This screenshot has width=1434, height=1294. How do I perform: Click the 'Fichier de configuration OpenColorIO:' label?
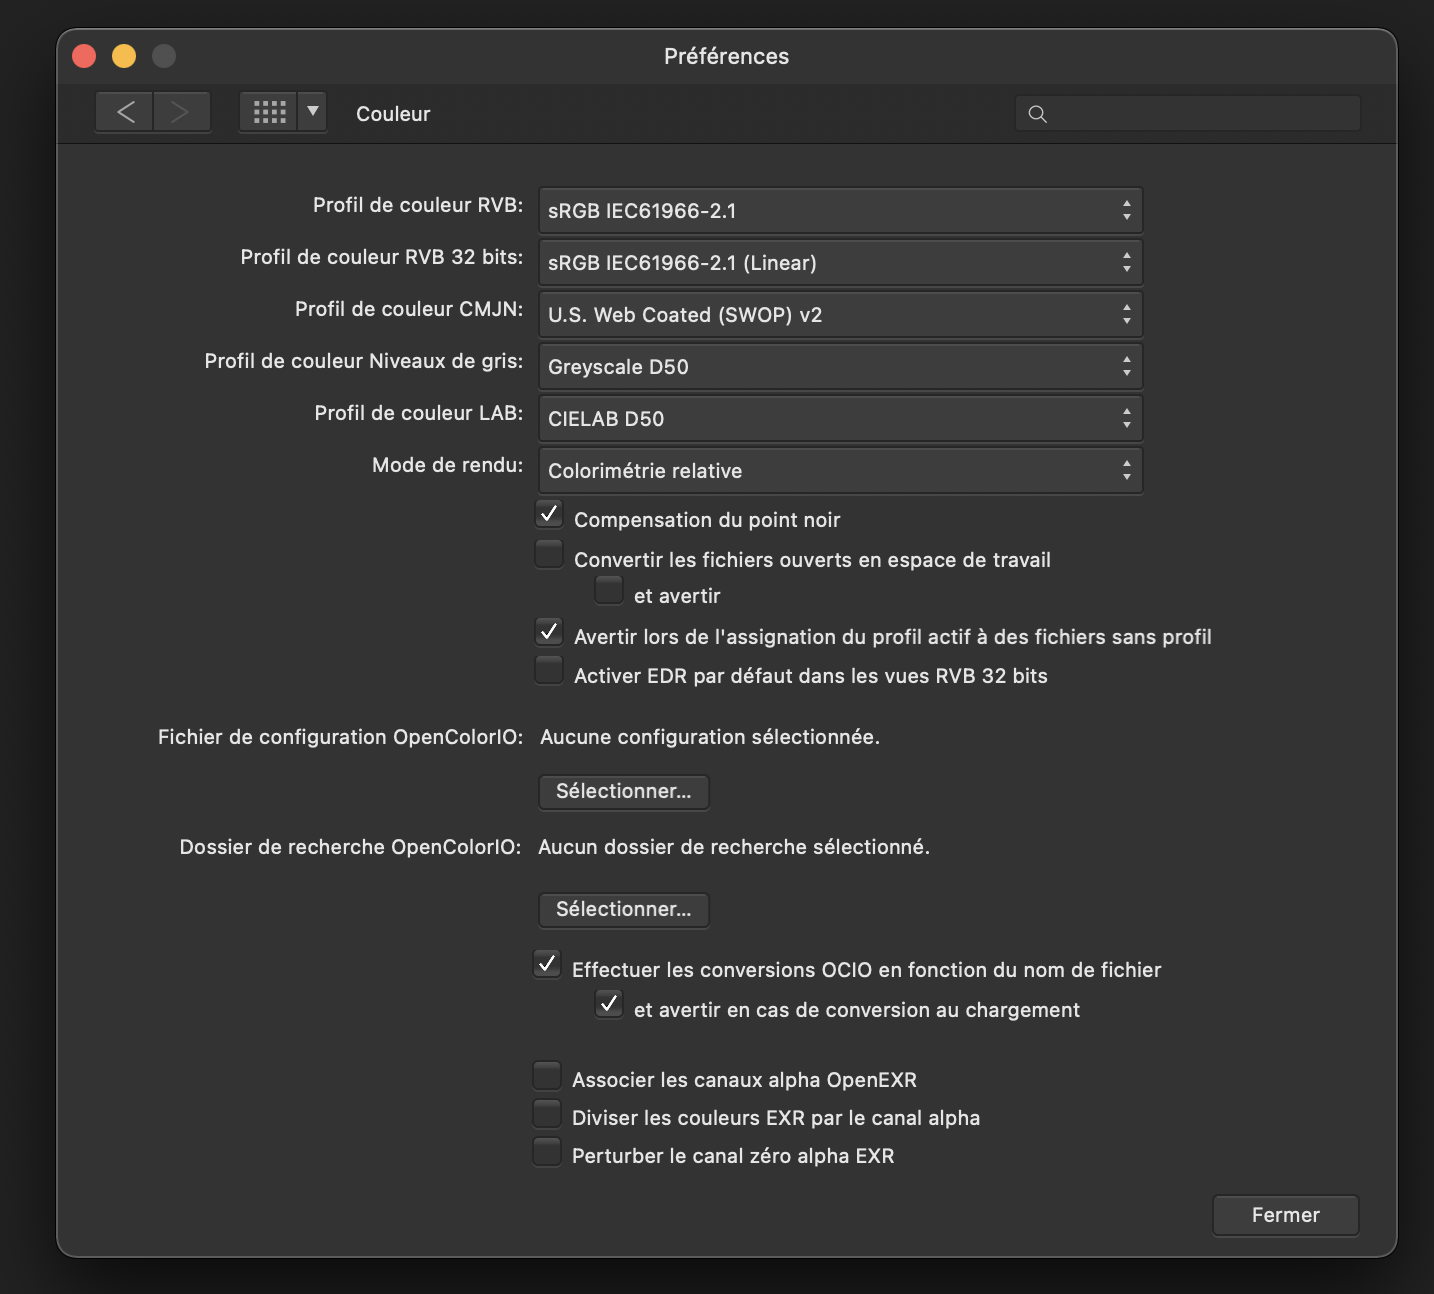pyautogui.click(x=340, y=737)
